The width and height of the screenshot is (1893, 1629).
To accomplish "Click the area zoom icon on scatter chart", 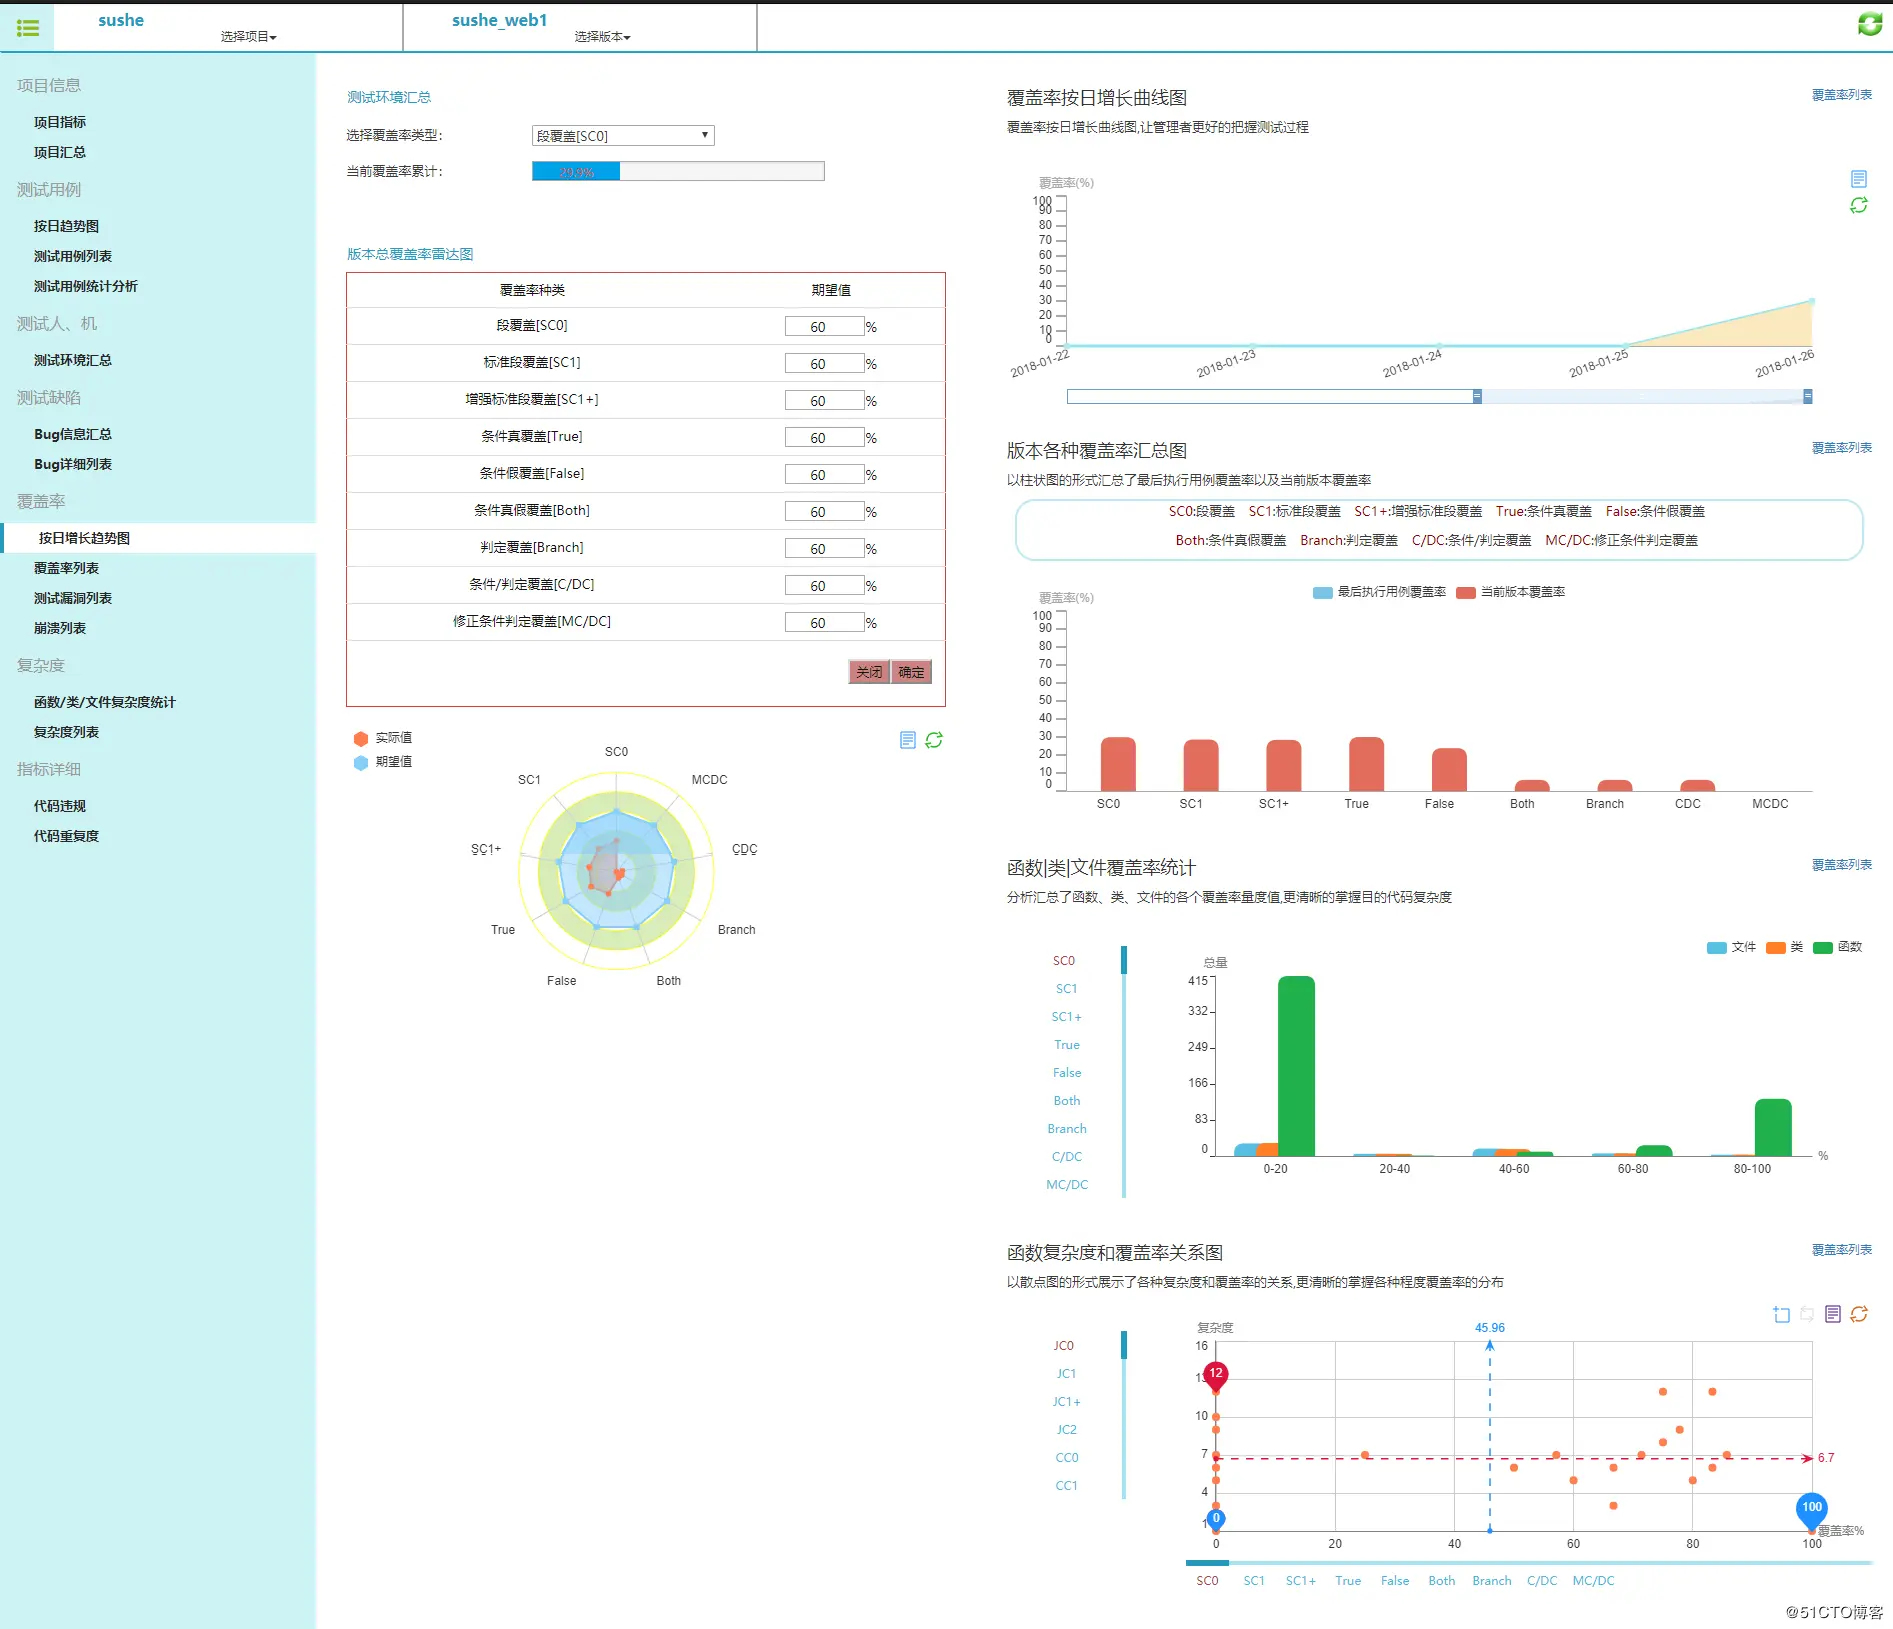I will 1781,1314.
